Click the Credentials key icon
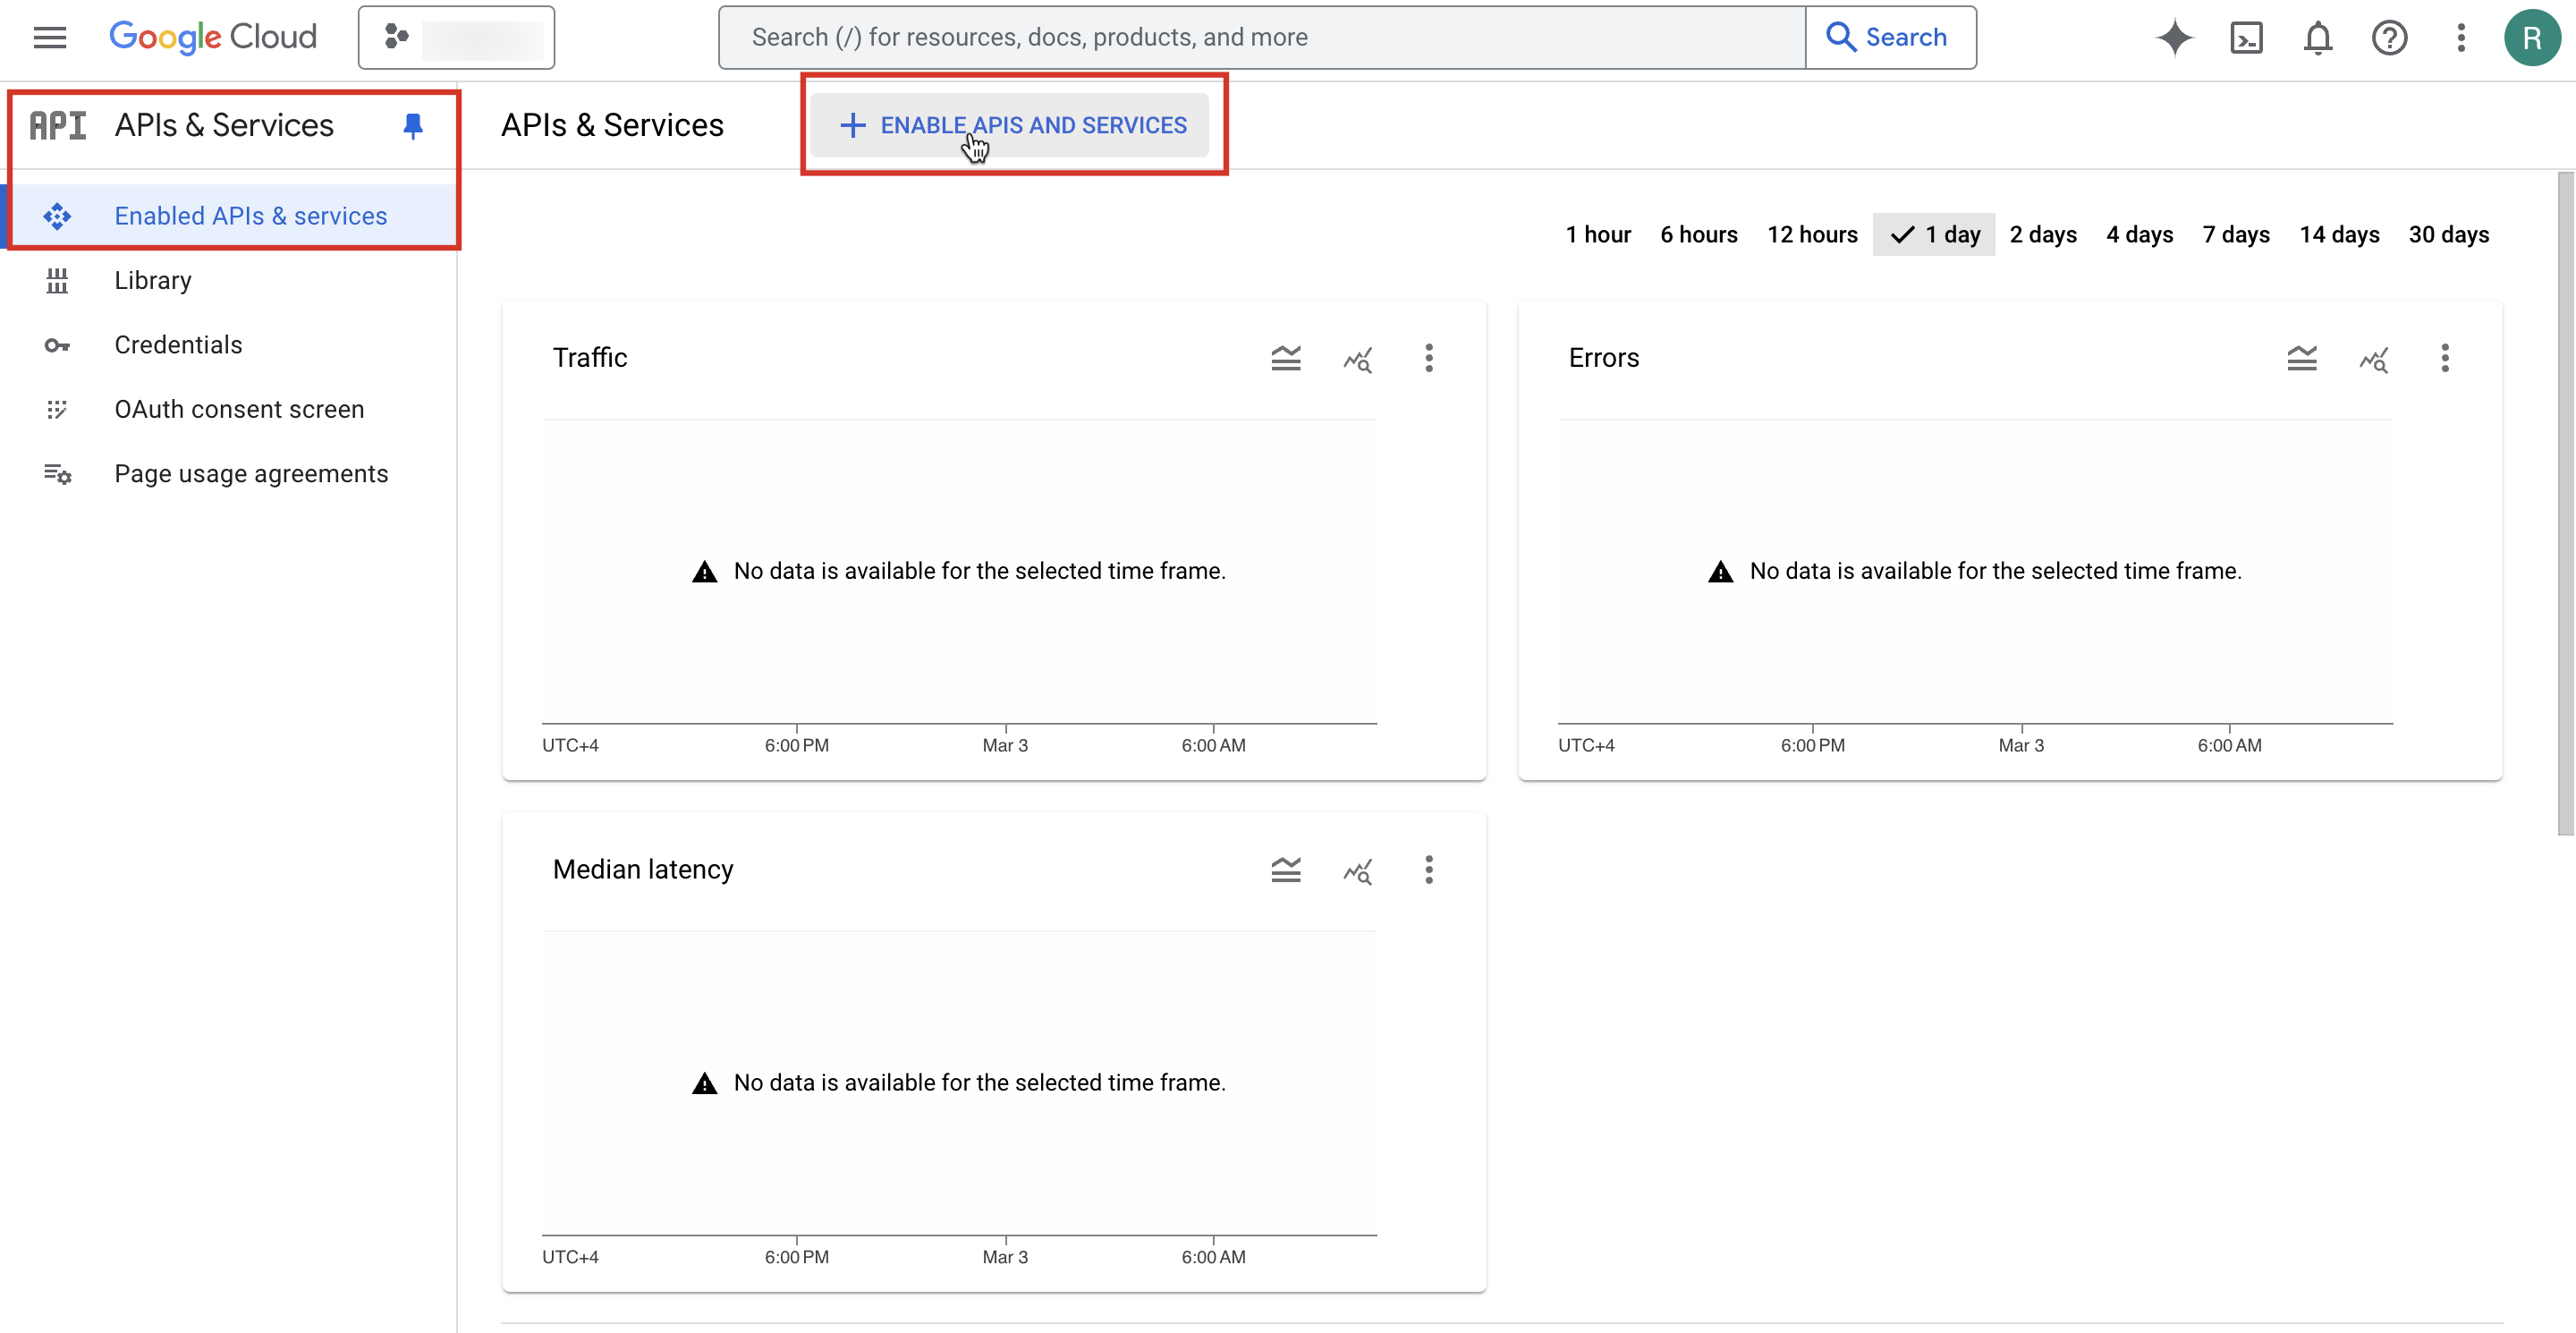This screenshot has height=1333, width=2576. [x=57, y=346]
